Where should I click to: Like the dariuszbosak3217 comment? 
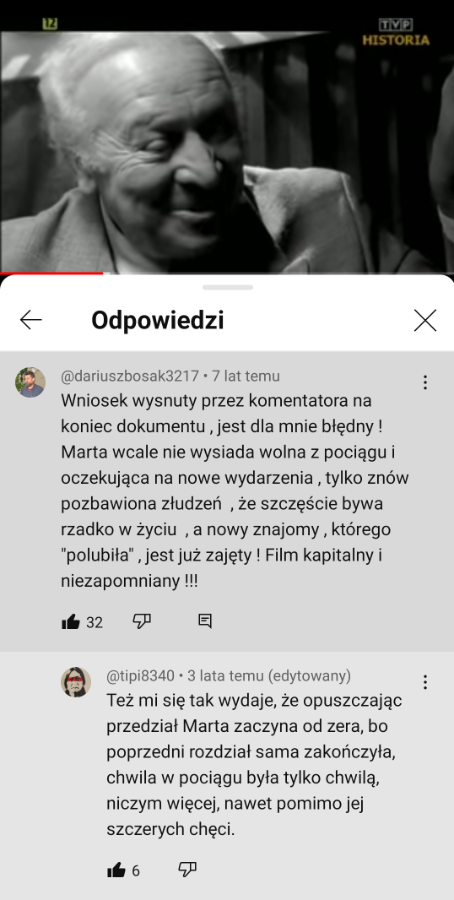tap(71, 622)
